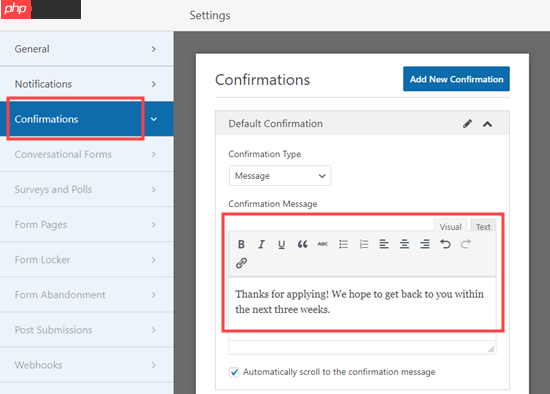Screen dimensions: 550x394
Task: Expand Webhooks chevron
Action: (154, 365)
